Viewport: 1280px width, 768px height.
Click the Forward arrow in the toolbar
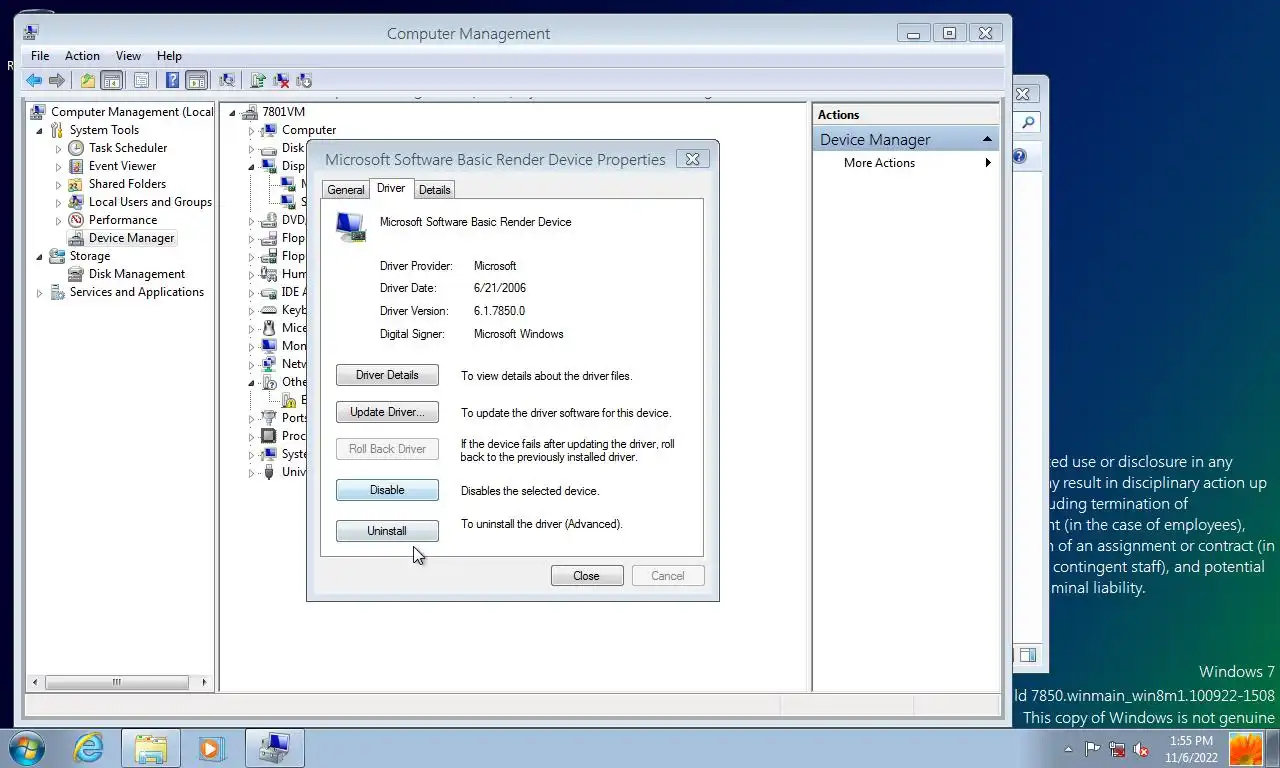pyautogui.click(x=57, y=80)
